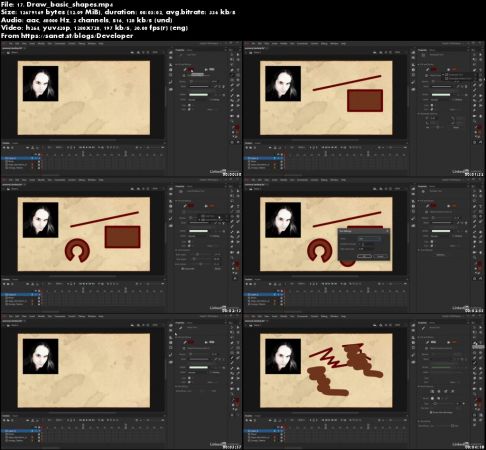Click the orange fill color swatch in the dialog frame's Properties panel
486x450 pixels.
coord(454,206)
